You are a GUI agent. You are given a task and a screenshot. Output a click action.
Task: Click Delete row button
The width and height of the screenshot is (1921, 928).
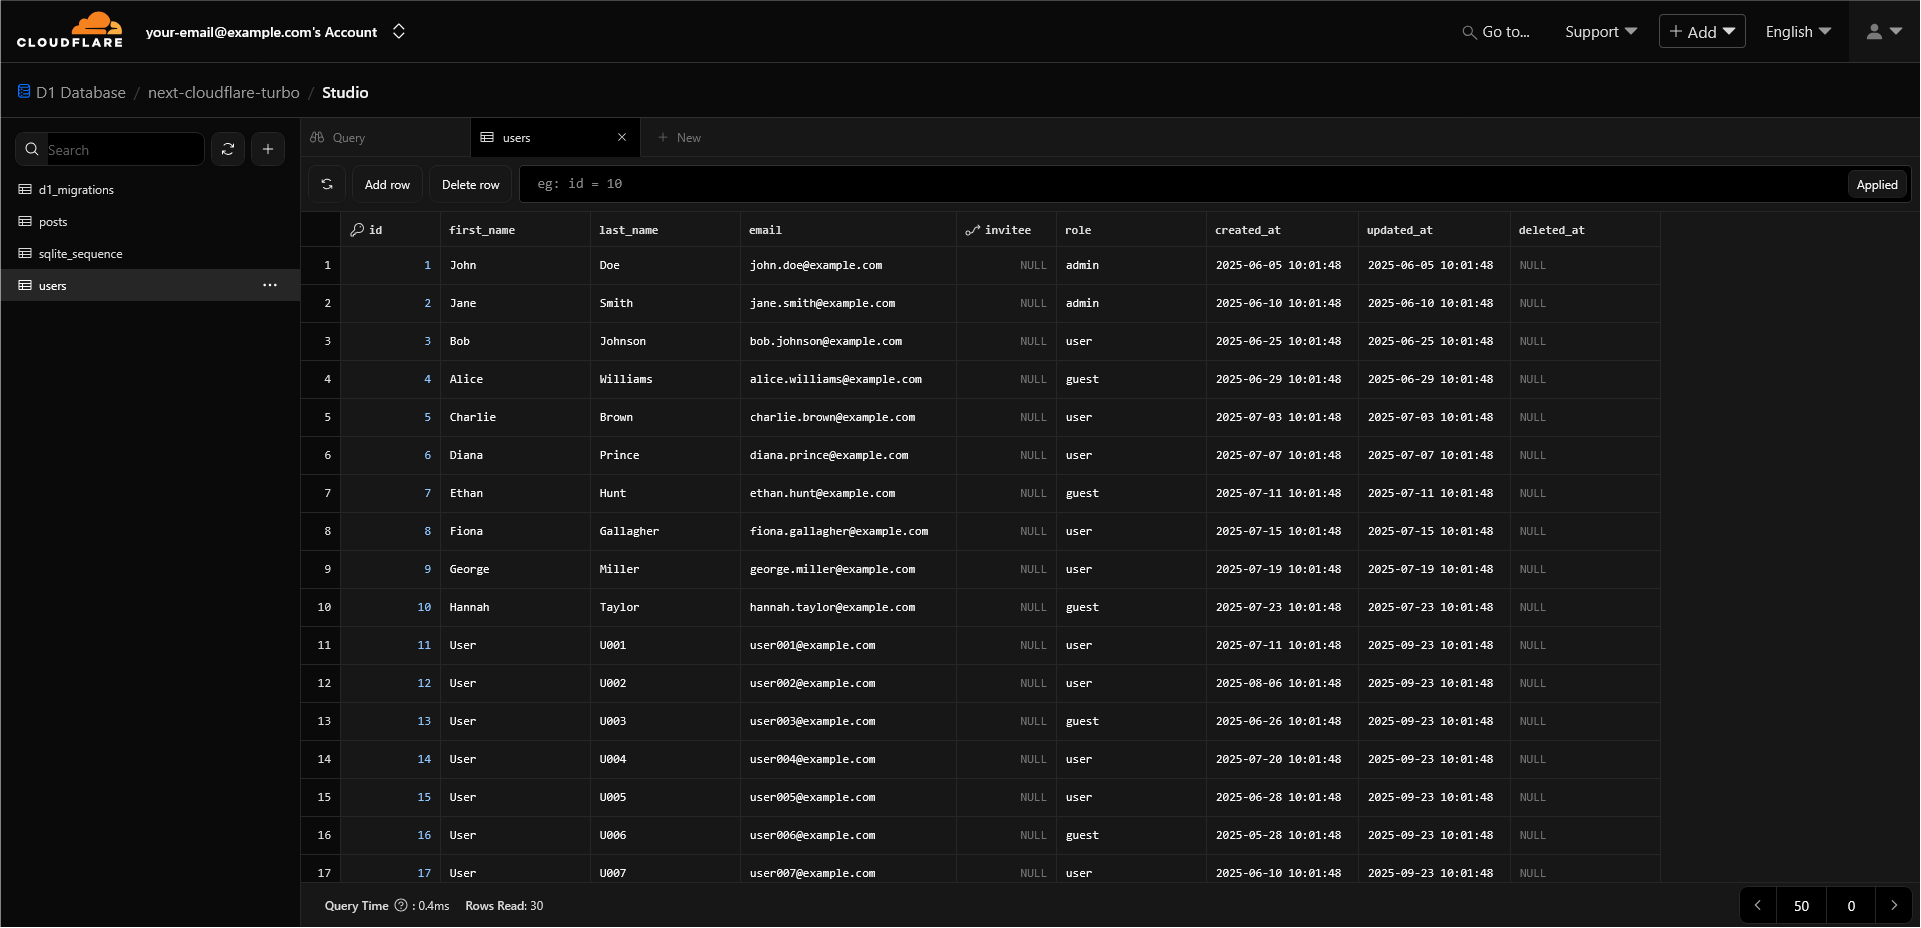471,185
